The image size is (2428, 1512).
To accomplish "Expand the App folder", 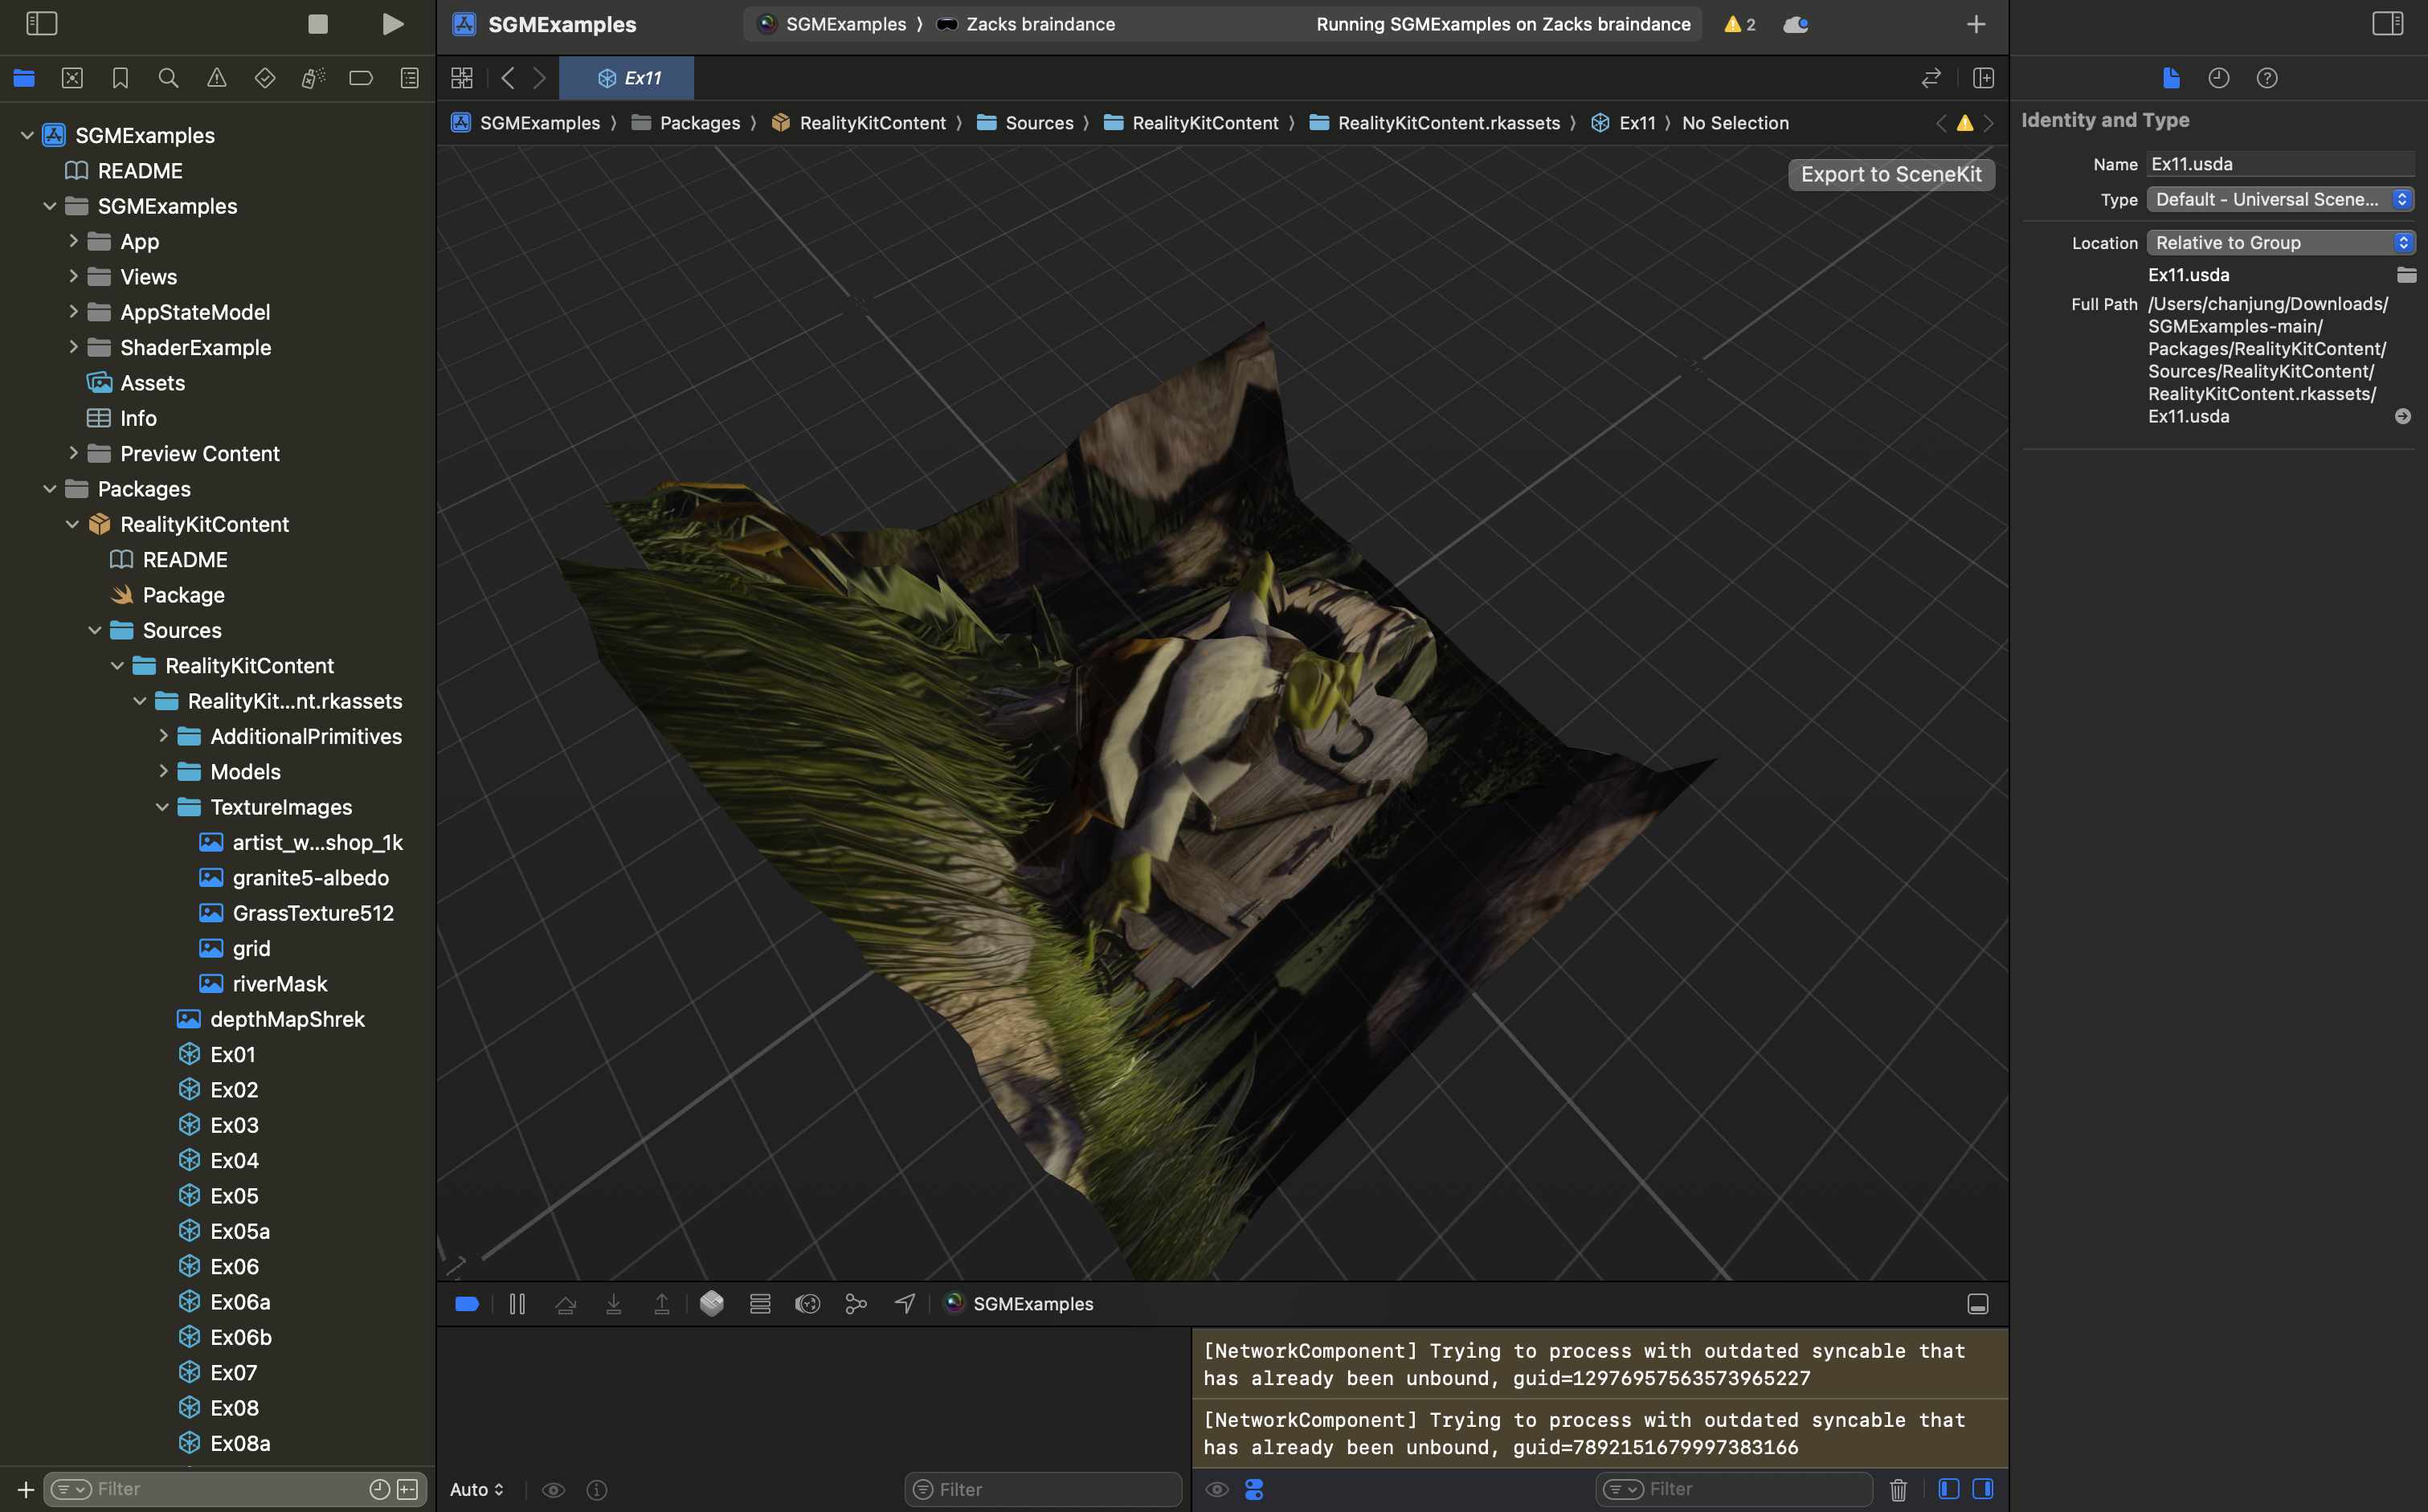I will coord(73,241).
